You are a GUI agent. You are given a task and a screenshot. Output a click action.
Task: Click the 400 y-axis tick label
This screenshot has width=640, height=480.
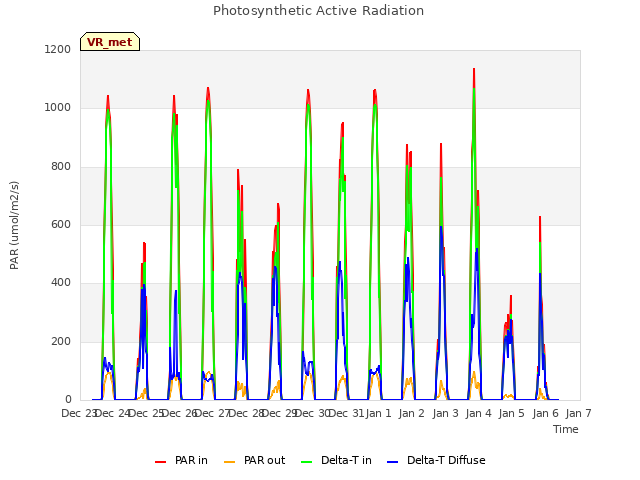point(61,283)
